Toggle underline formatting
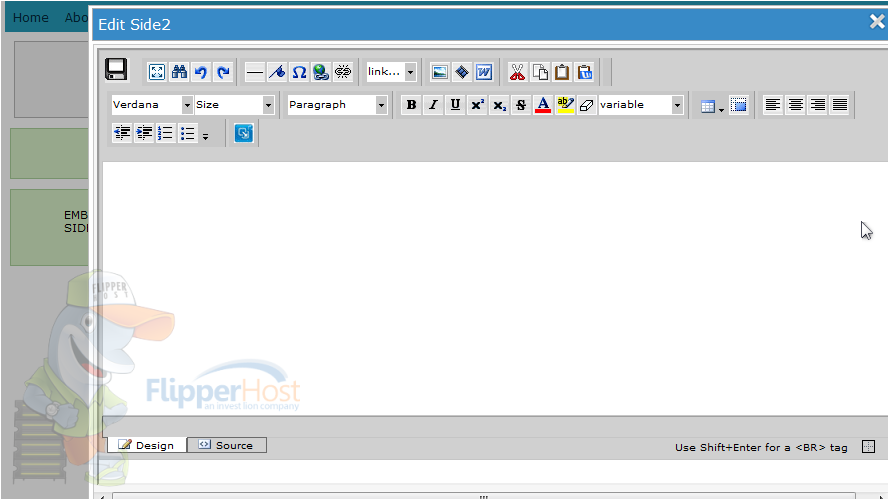This screenshot has width=889, height=500. click(455, 105)
